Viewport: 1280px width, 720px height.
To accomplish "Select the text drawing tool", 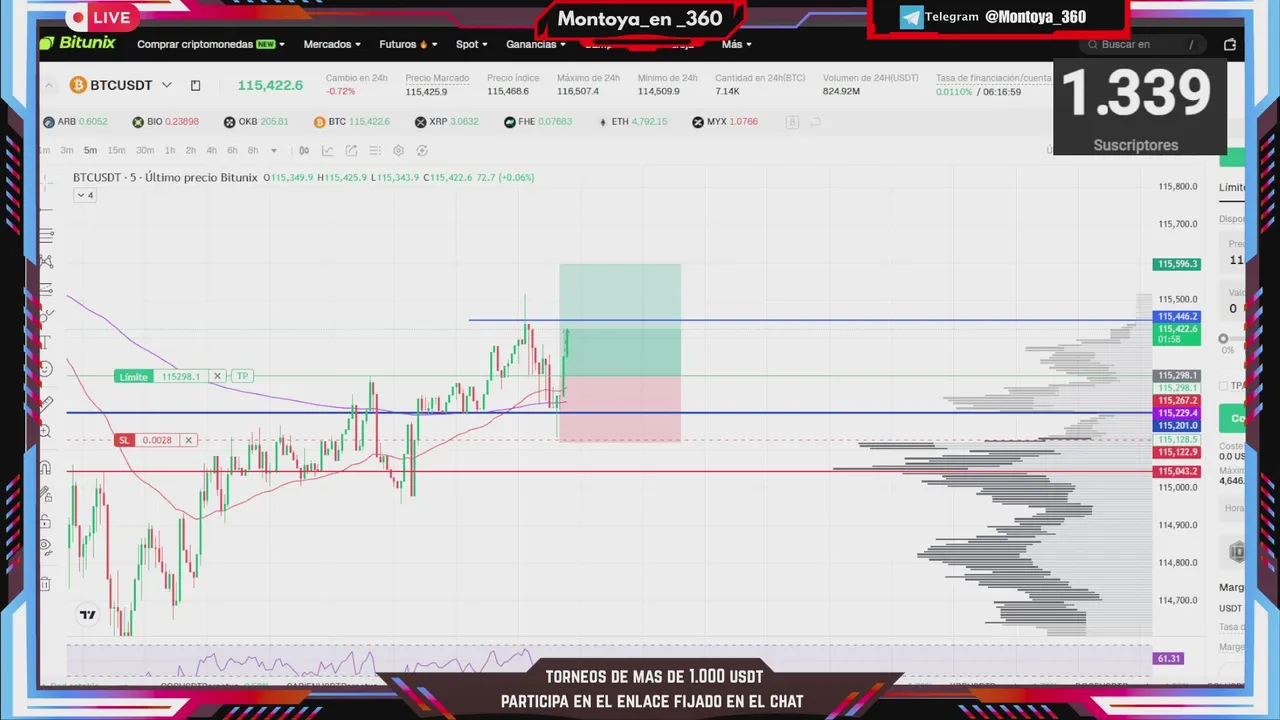I will pyautogui.click(x=46, y=342).
